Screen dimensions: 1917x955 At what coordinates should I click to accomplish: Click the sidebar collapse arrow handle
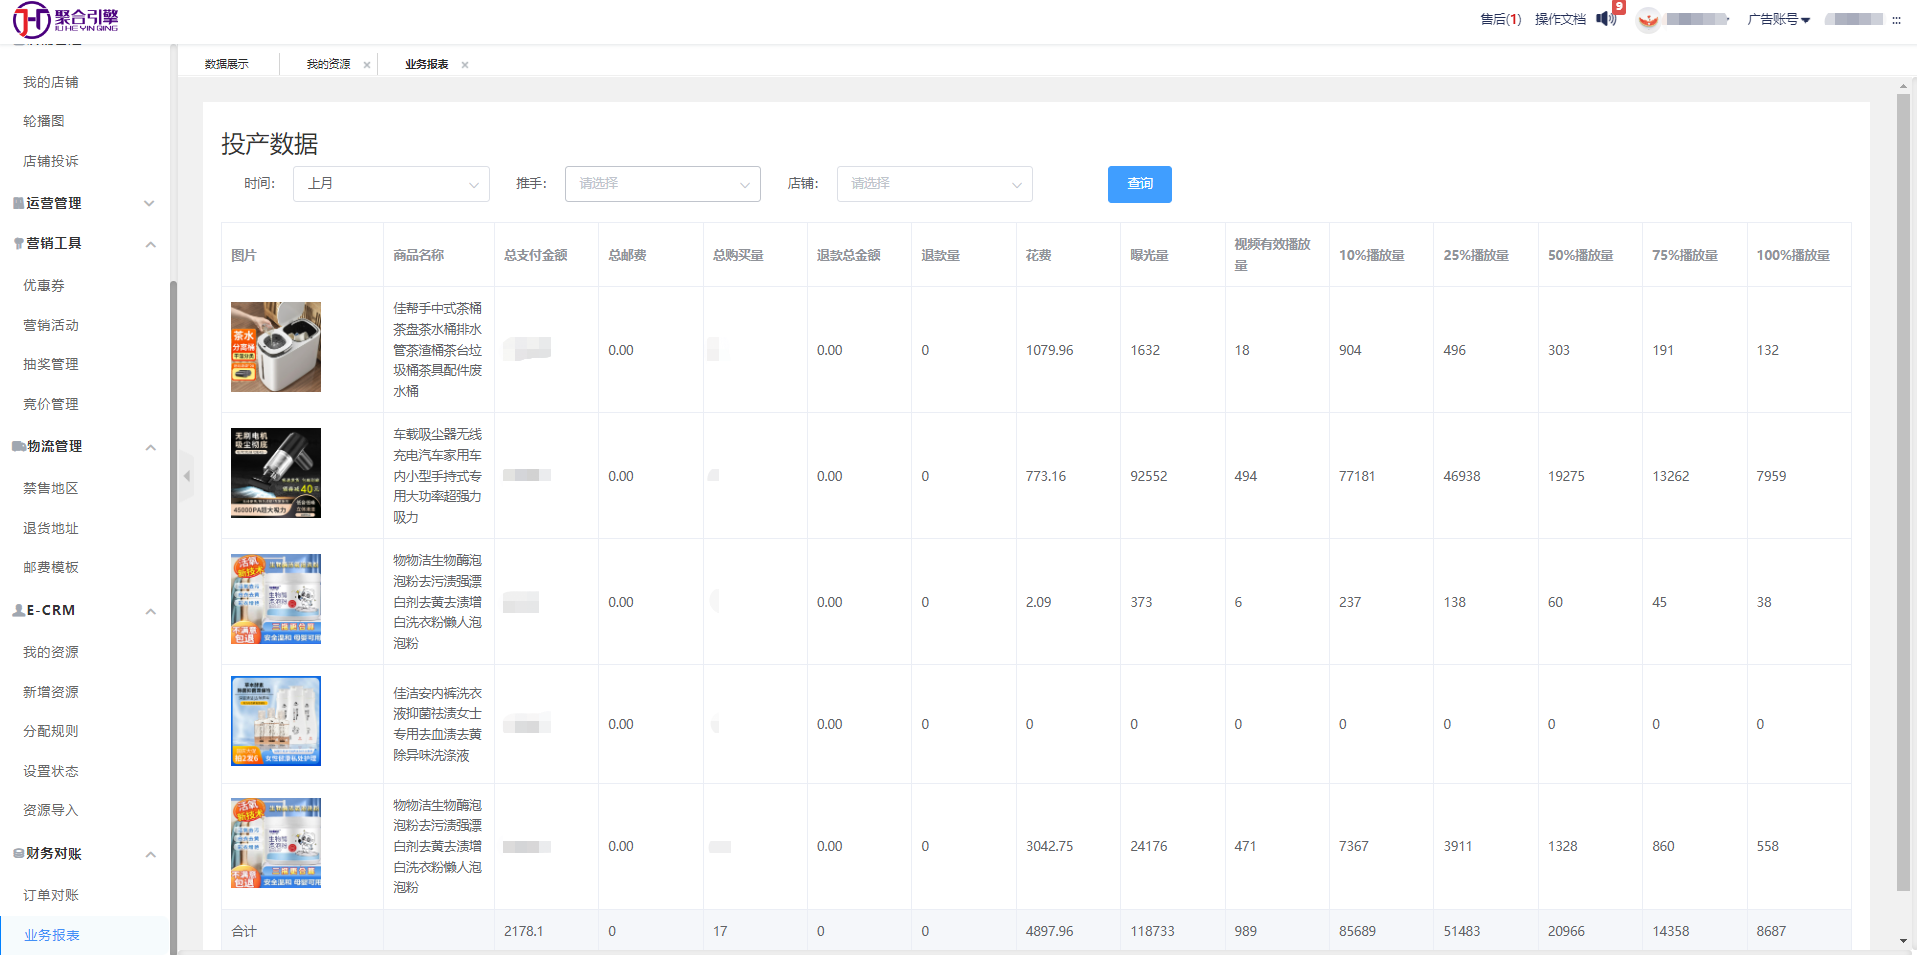(x=186, y=476)
